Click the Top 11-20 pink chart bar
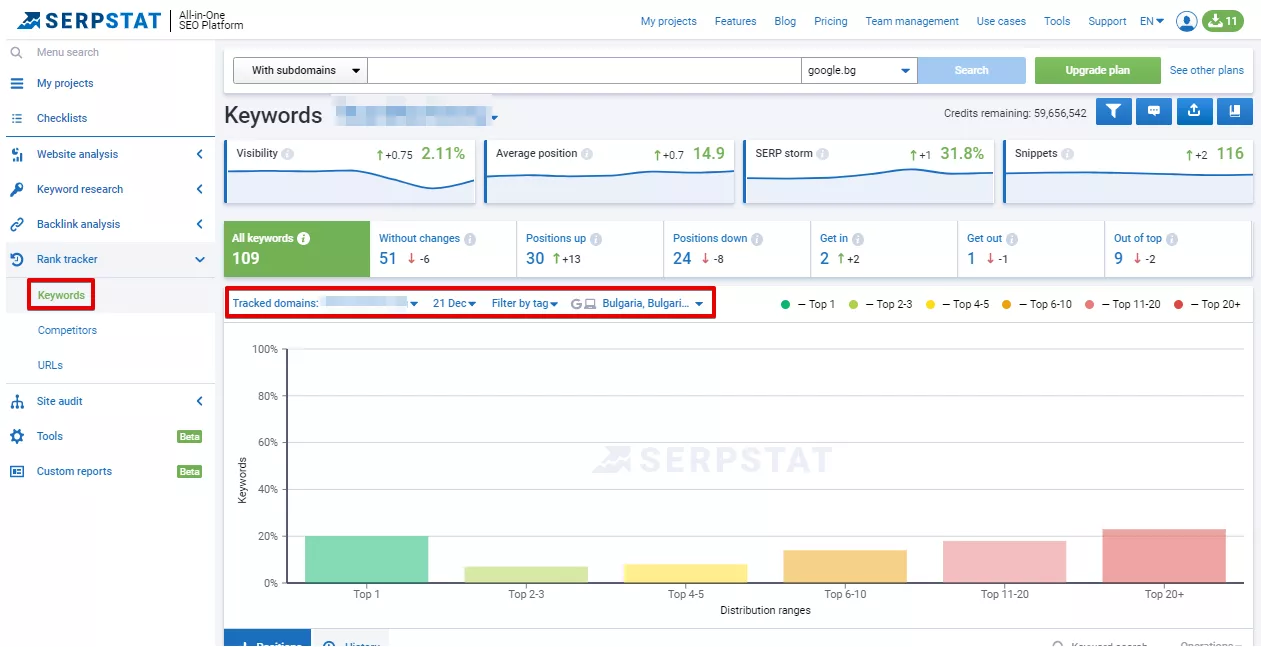This screenshot has height=647, width=1261. click(x=1004, y=561)
